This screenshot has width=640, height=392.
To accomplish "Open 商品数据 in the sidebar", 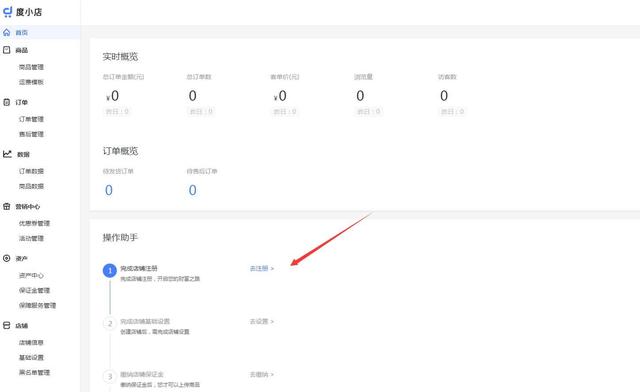I will (31, 186).
